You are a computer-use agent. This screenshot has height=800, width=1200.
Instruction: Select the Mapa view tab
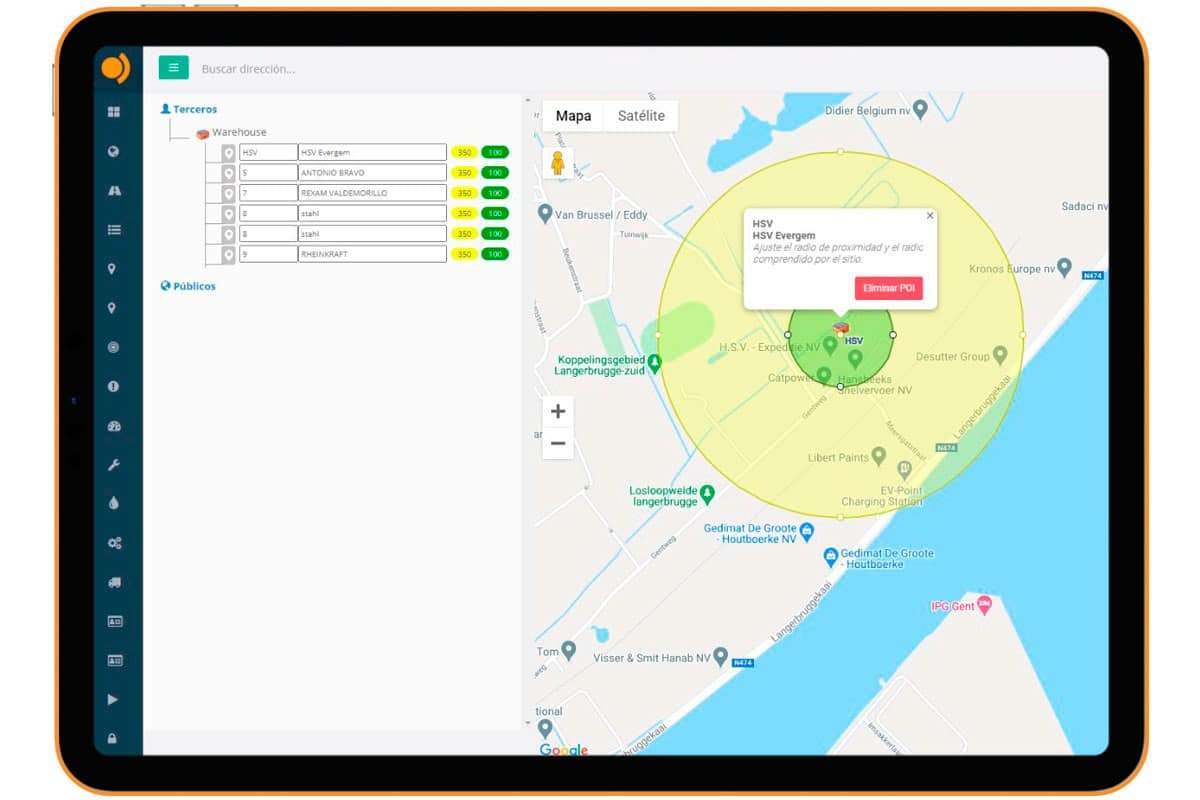point(573,116)
